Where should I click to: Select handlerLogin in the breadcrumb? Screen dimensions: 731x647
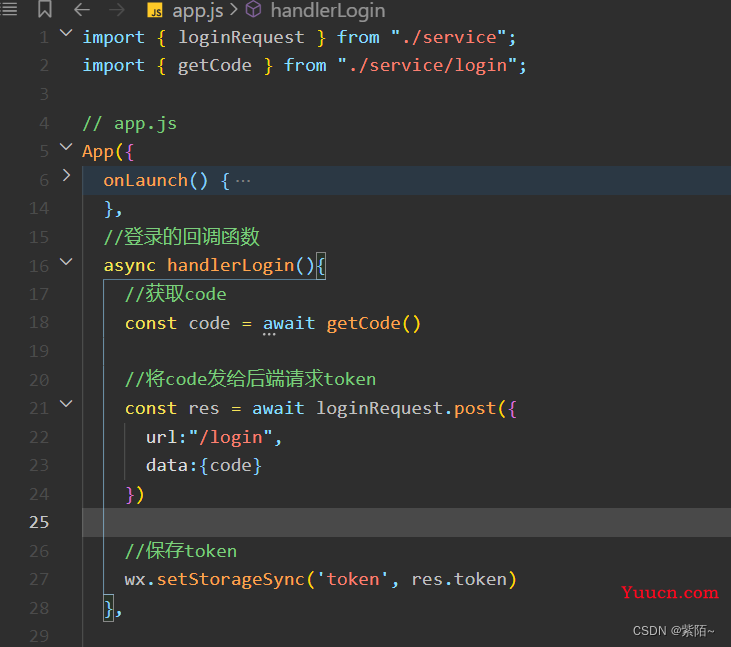(328, 11)
